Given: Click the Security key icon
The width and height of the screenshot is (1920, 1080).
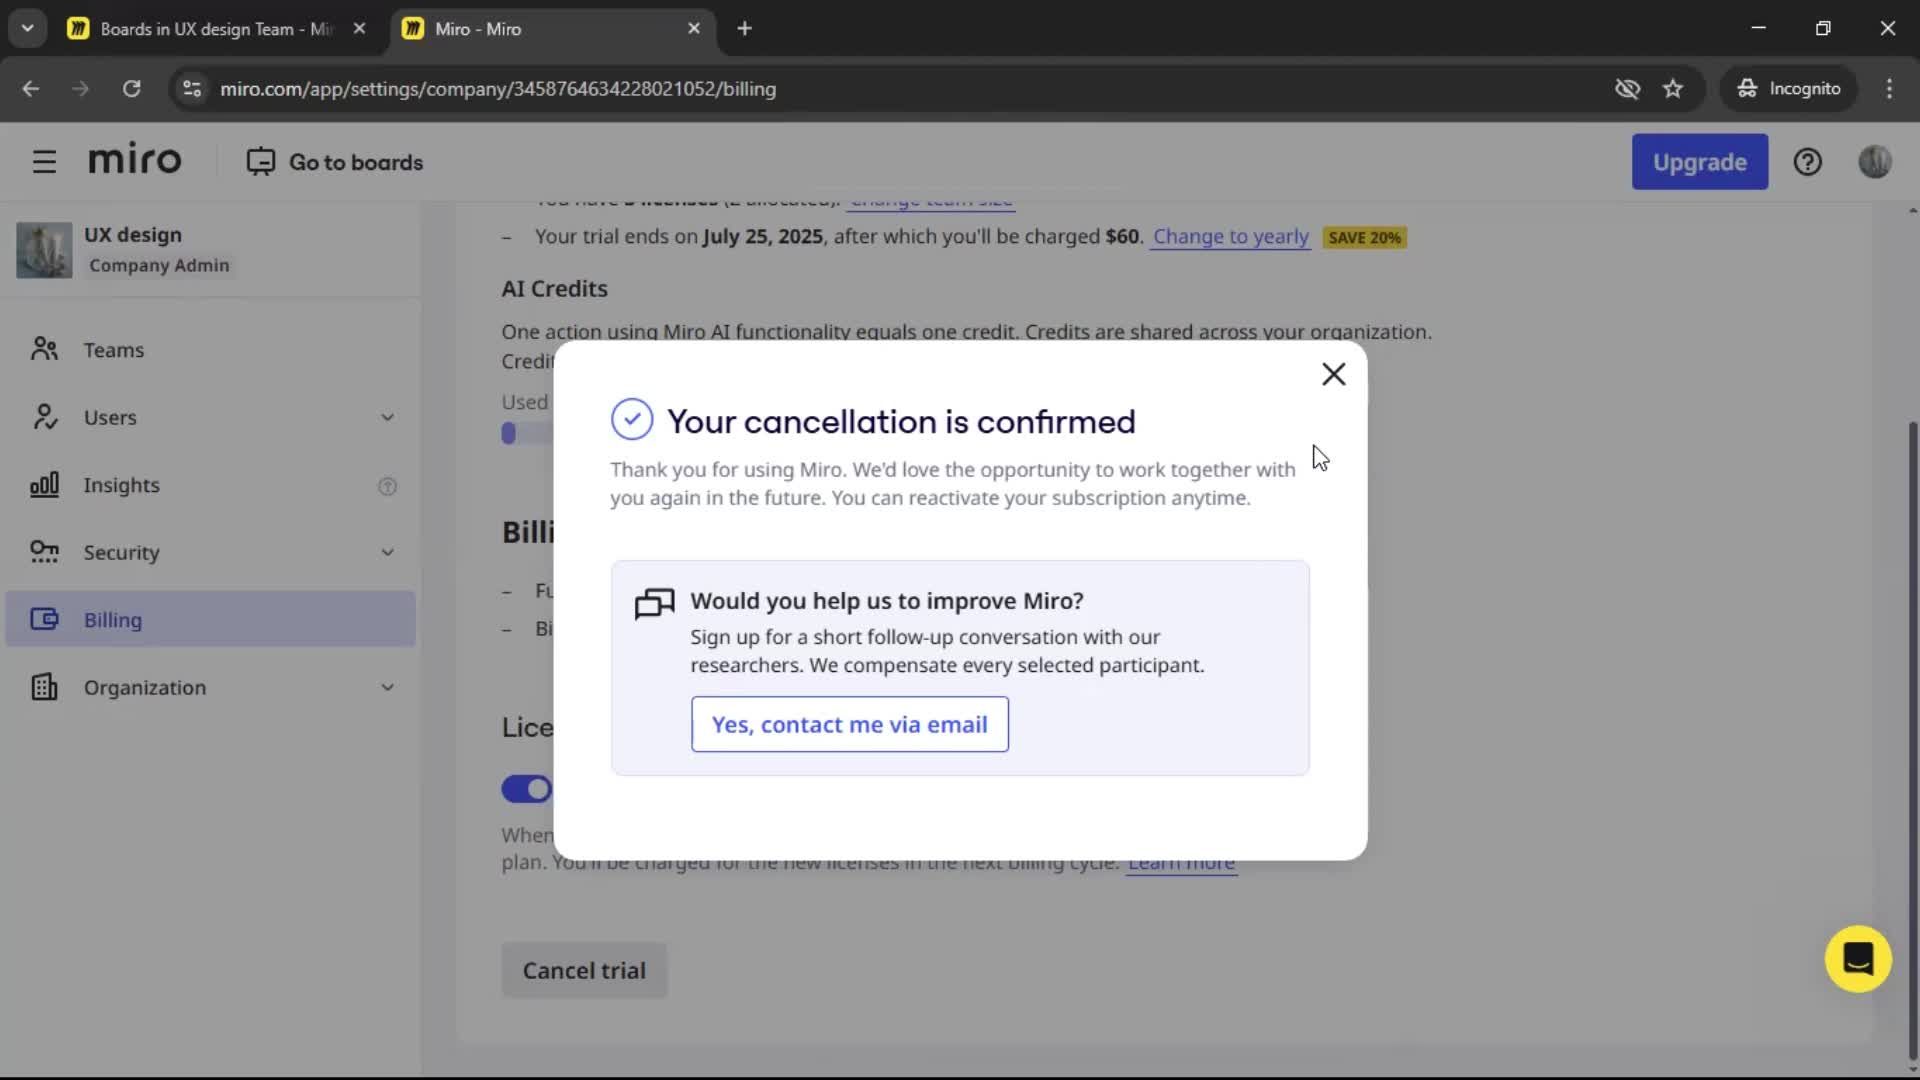Looking at the screenshot, I should tap(44, 552).
